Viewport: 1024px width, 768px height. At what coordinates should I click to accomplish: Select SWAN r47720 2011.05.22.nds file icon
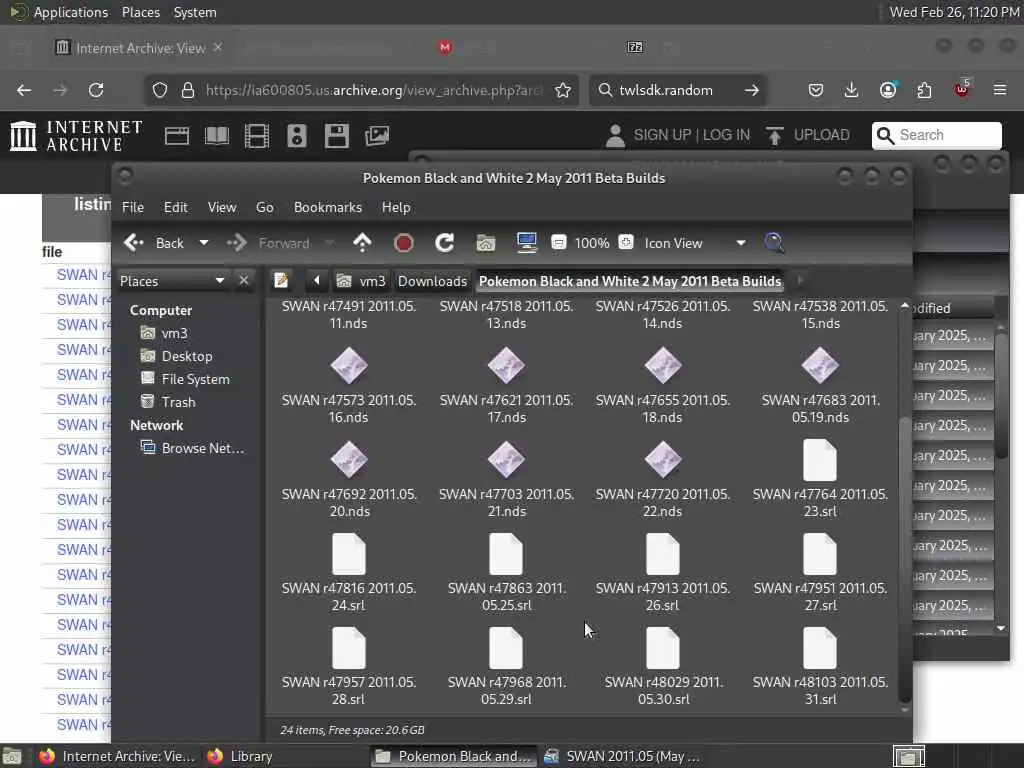(x=663, y=460)
